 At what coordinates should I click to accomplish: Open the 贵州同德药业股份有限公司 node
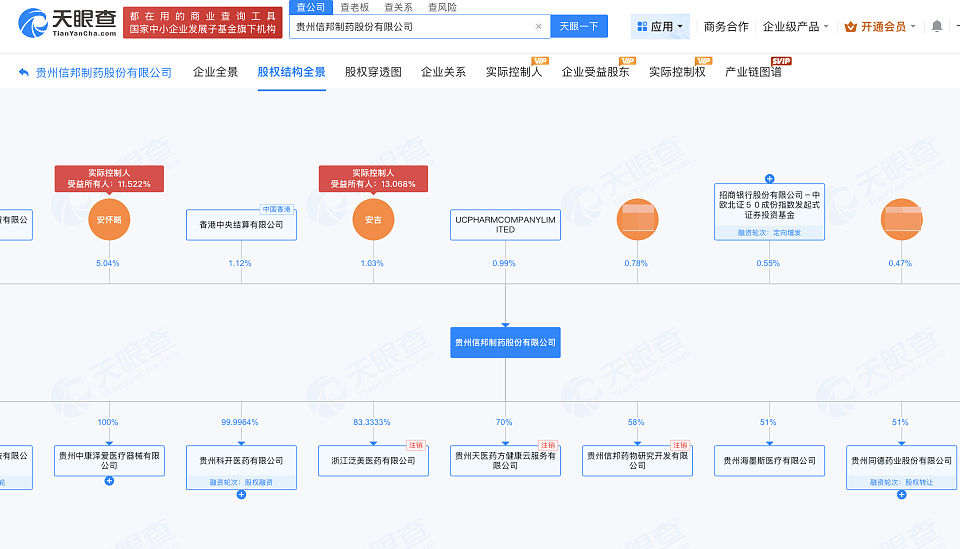tap(901, 467)
